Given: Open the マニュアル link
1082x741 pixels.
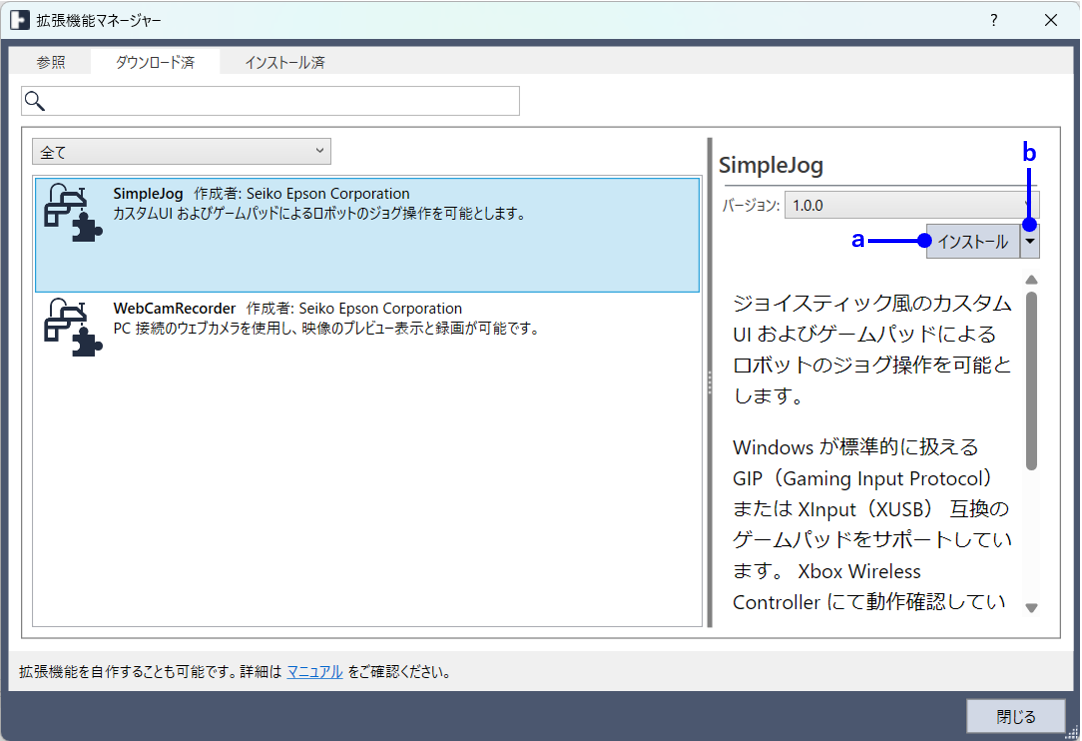Looking at the screenshot, I should click(x=315, y=672).
